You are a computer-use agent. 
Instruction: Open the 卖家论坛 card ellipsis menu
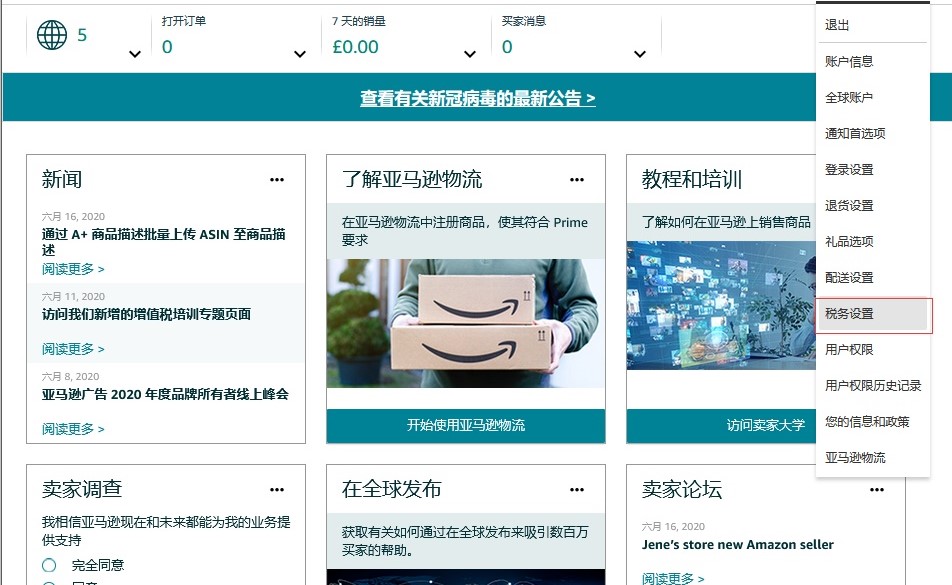coord(877,490)
